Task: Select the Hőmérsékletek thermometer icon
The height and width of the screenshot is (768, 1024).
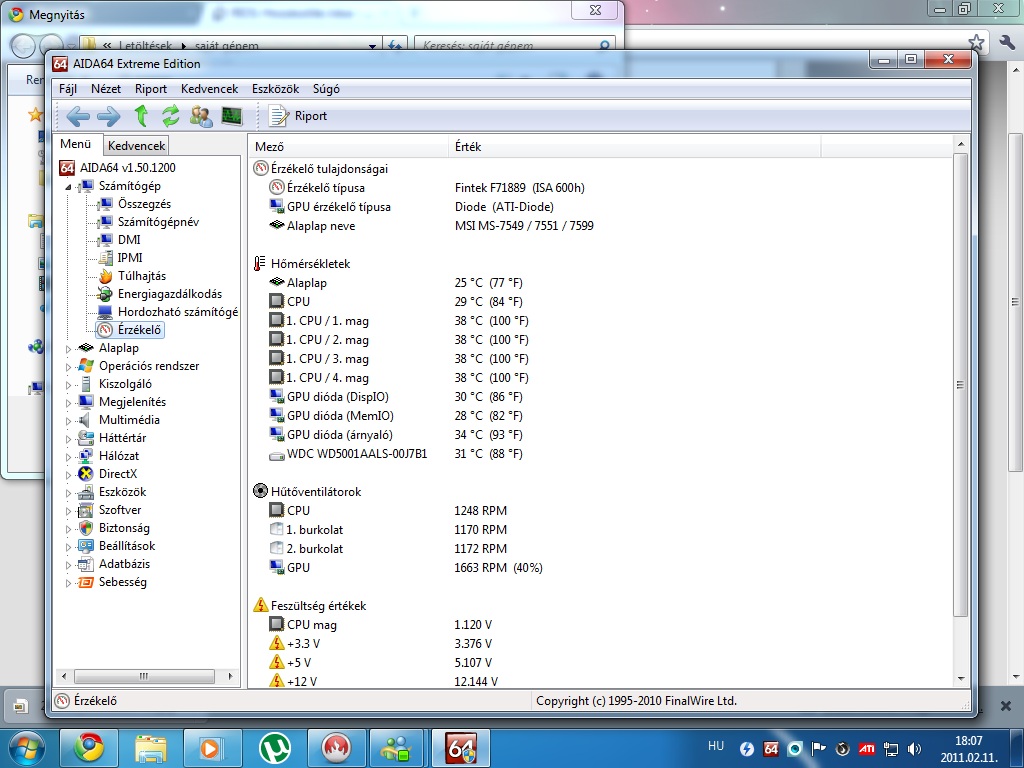Action: 260,264
